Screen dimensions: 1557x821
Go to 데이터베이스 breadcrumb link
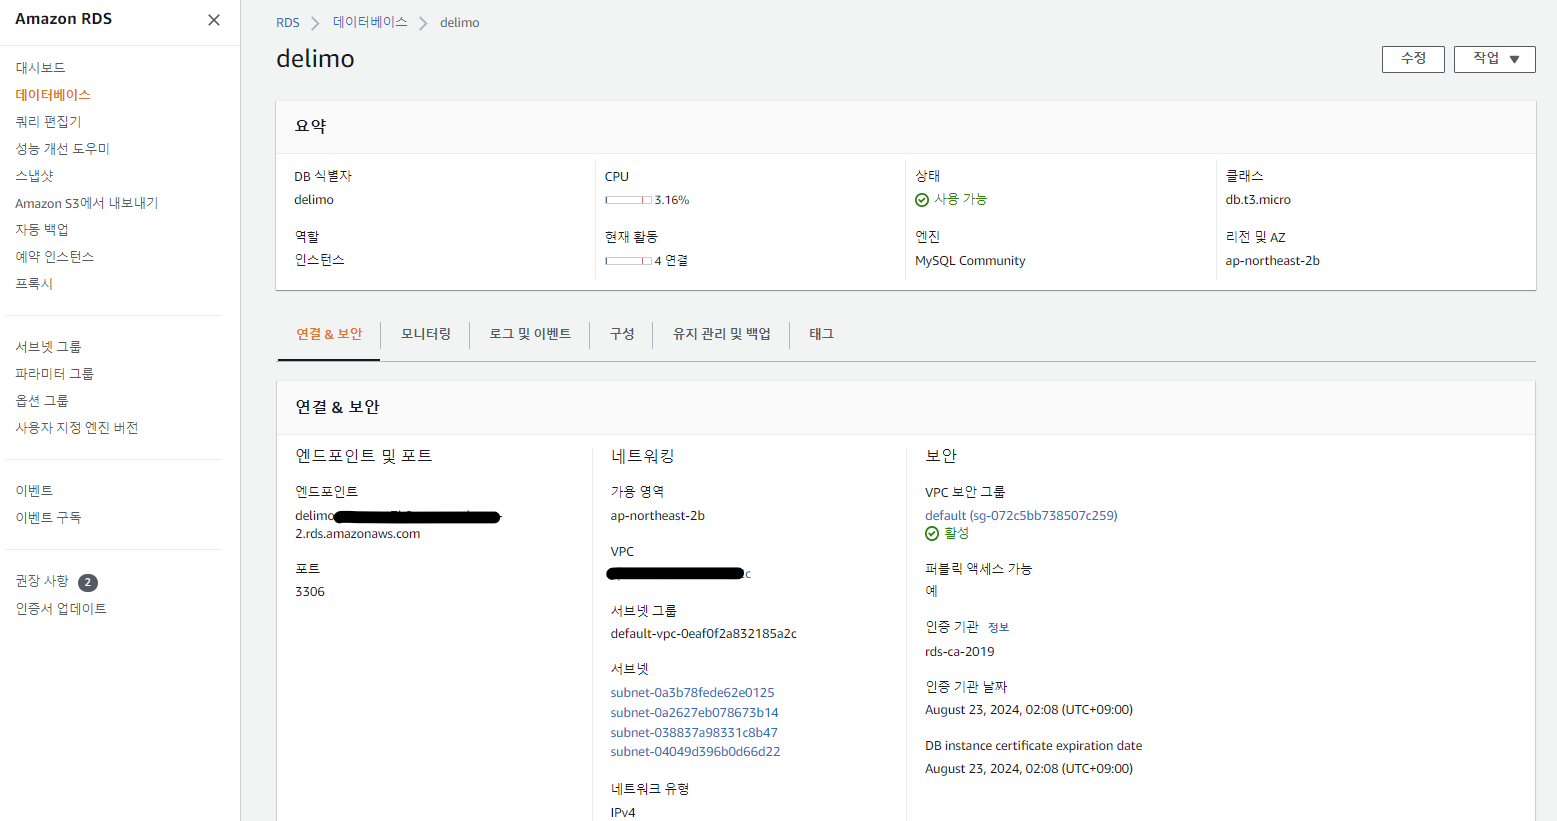[370, 22]
